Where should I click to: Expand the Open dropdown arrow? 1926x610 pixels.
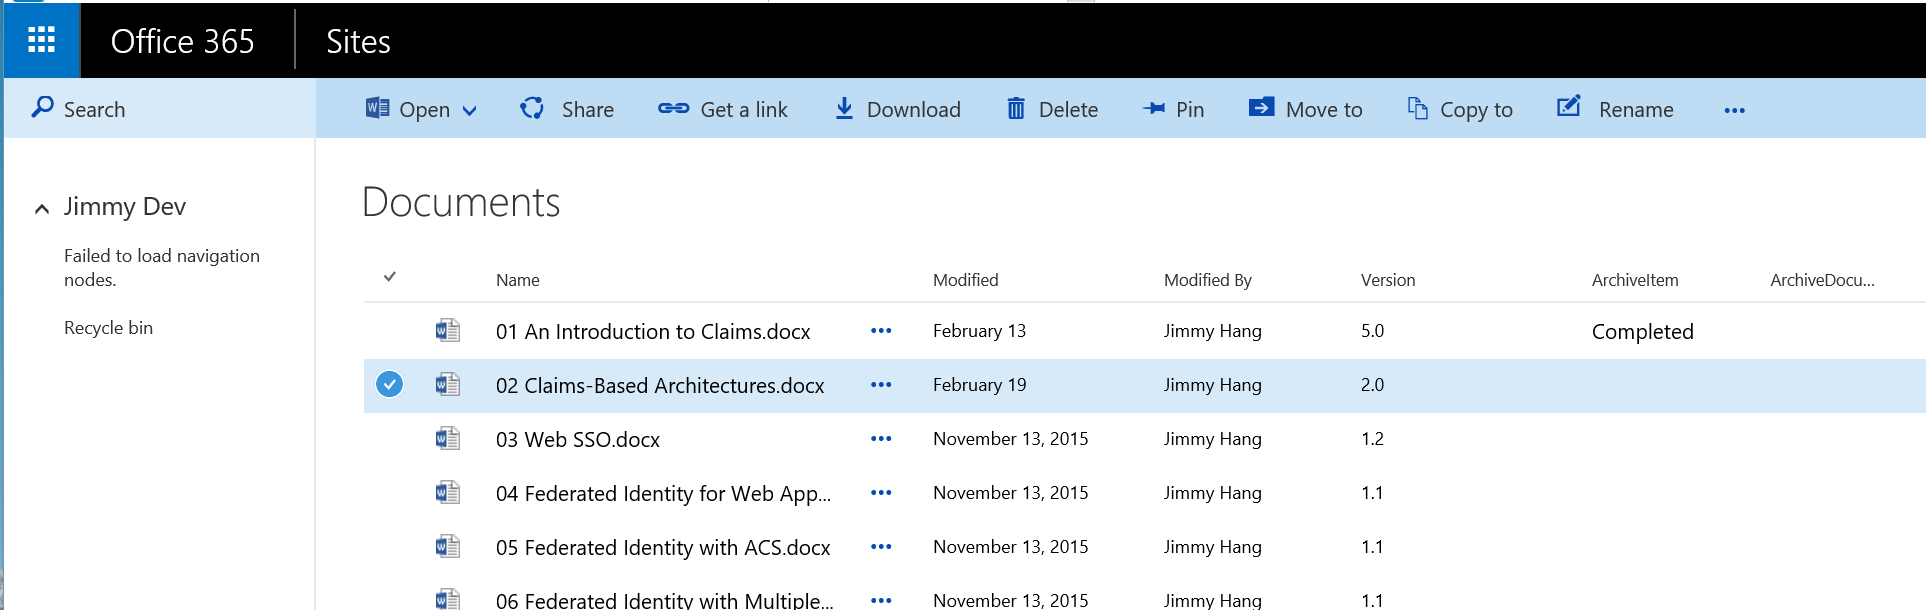470,111
